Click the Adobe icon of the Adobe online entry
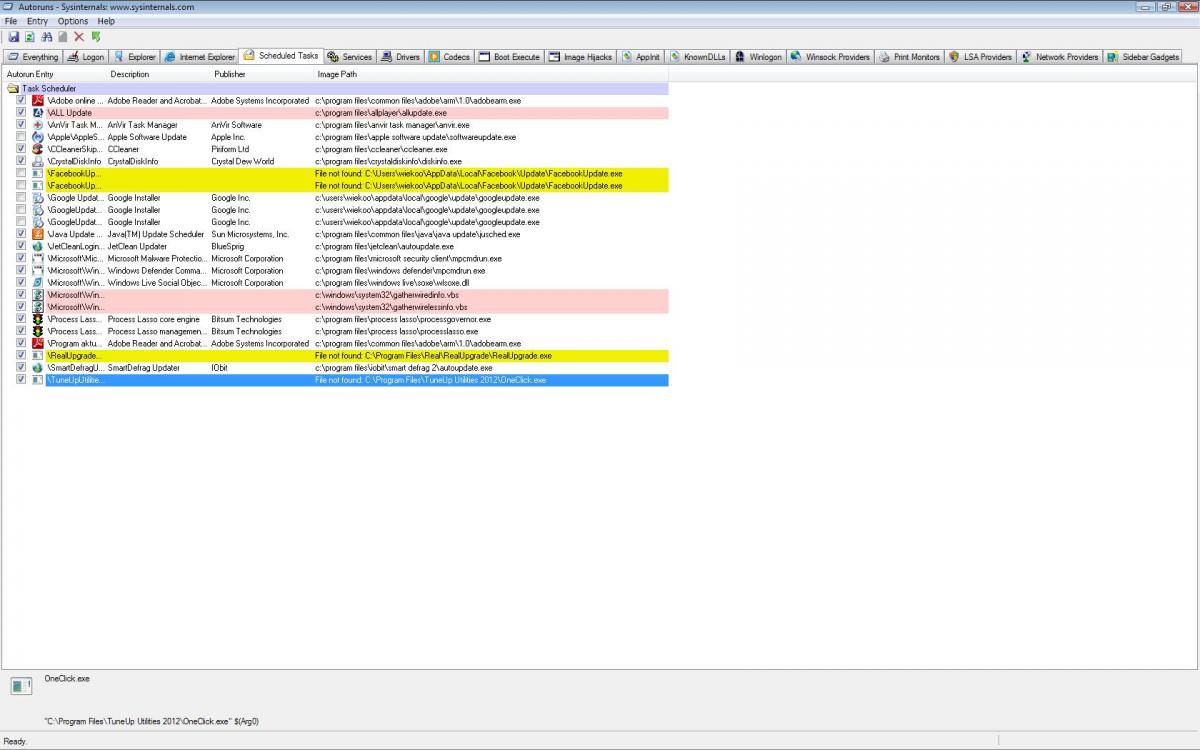Image resolution: width=1200 pixels, height=750 pixels. (x=38, y=101)
